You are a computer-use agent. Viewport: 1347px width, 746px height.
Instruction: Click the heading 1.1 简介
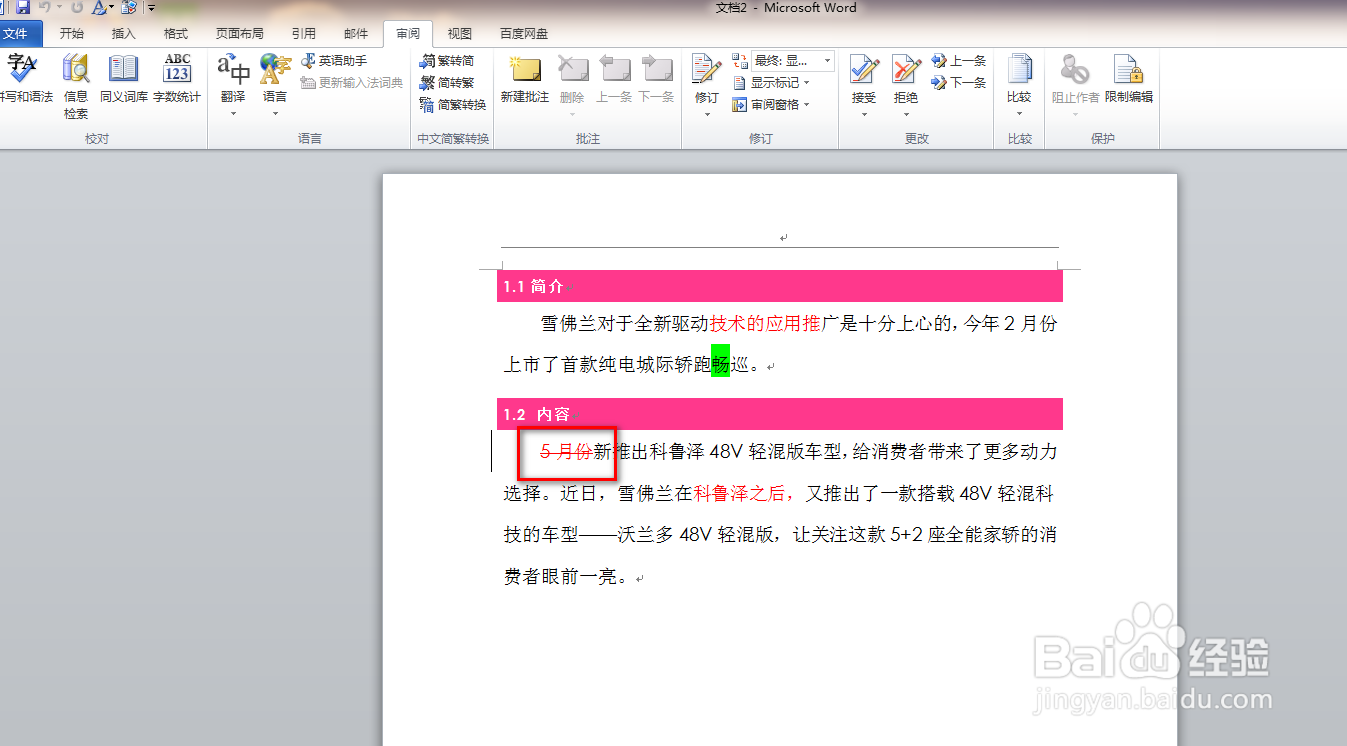pyautogui.click(x=533, y=287)
